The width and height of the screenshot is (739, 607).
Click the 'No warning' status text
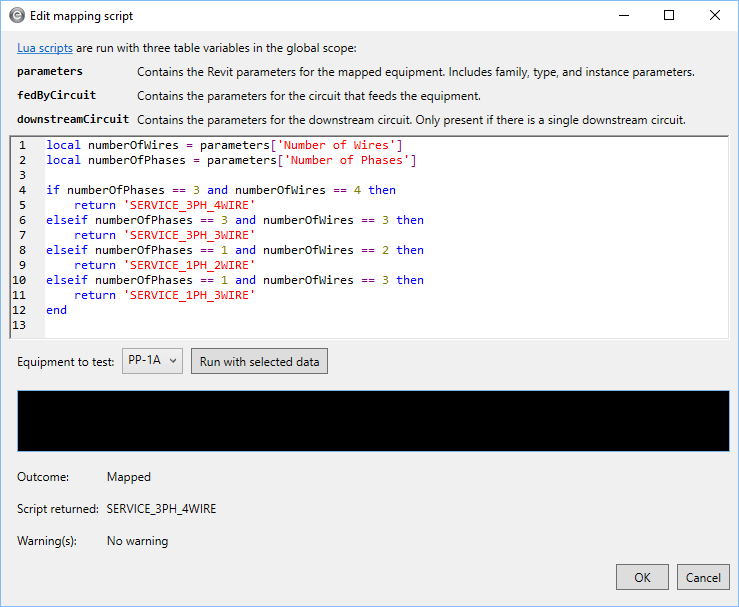pyautogui.click(x=137, y=541)
